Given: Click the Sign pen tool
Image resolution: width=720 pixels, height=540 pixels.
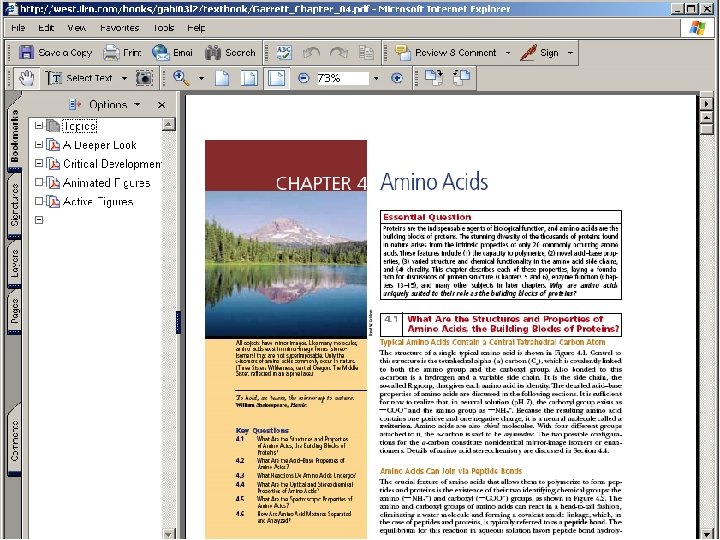Looking at the screenshot, I should [x=539, y=53].
